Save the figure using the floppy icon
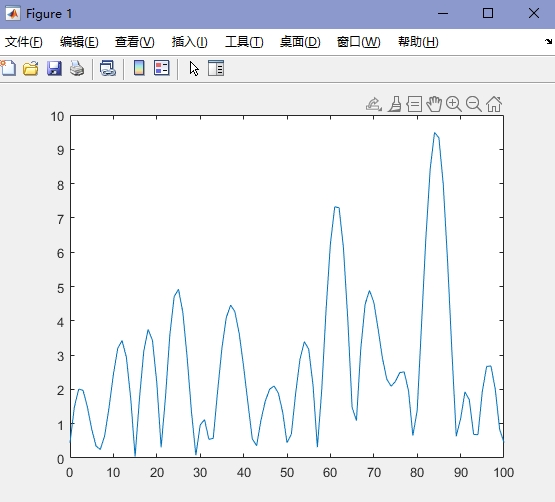The image size is (555, 502). (54, 68)
